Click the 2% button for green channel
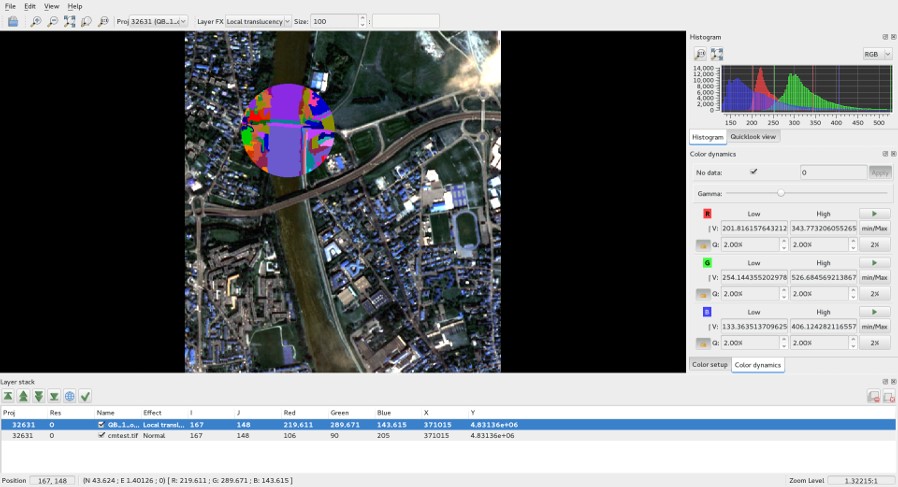Screen dimensions: 898x487 pyautogui.click(x=874, y=294)
